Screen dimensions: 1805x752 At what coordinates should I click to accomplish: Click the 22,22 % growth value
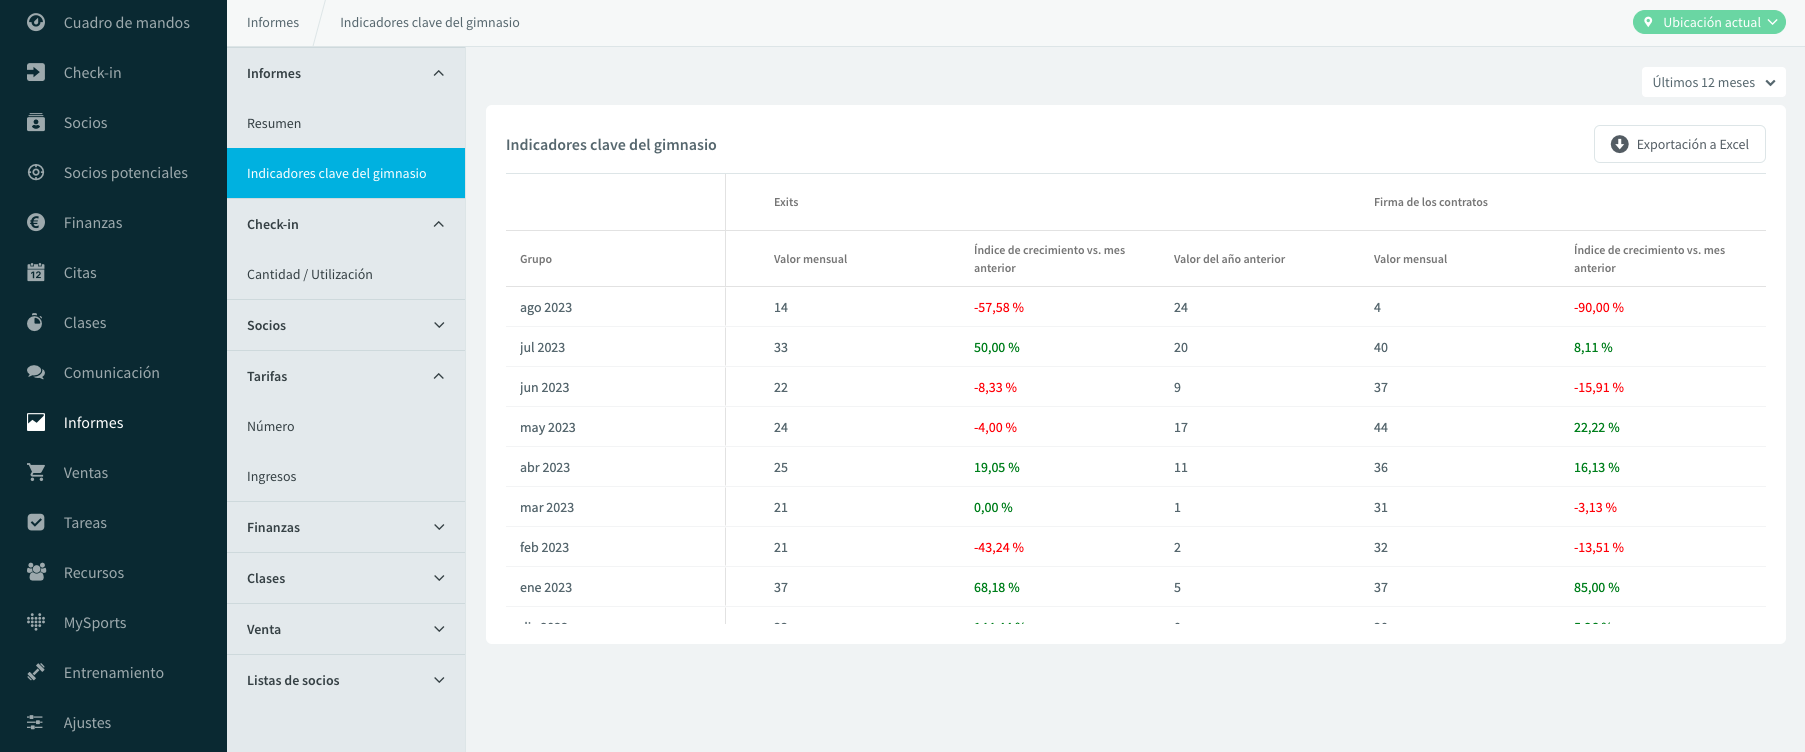pyautogui.click(x=1597, y=427)
